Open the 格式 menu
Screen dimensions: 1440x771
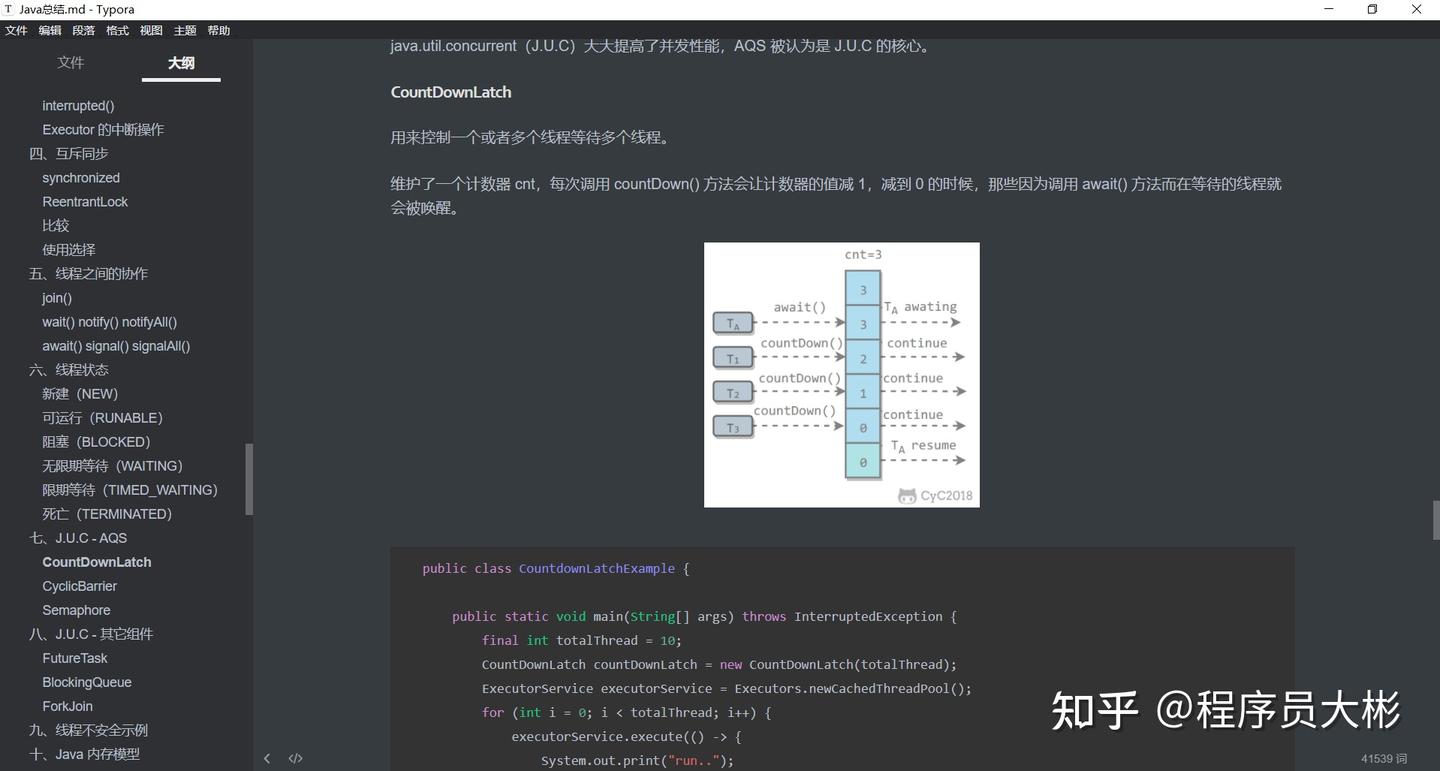pos(116,30)
